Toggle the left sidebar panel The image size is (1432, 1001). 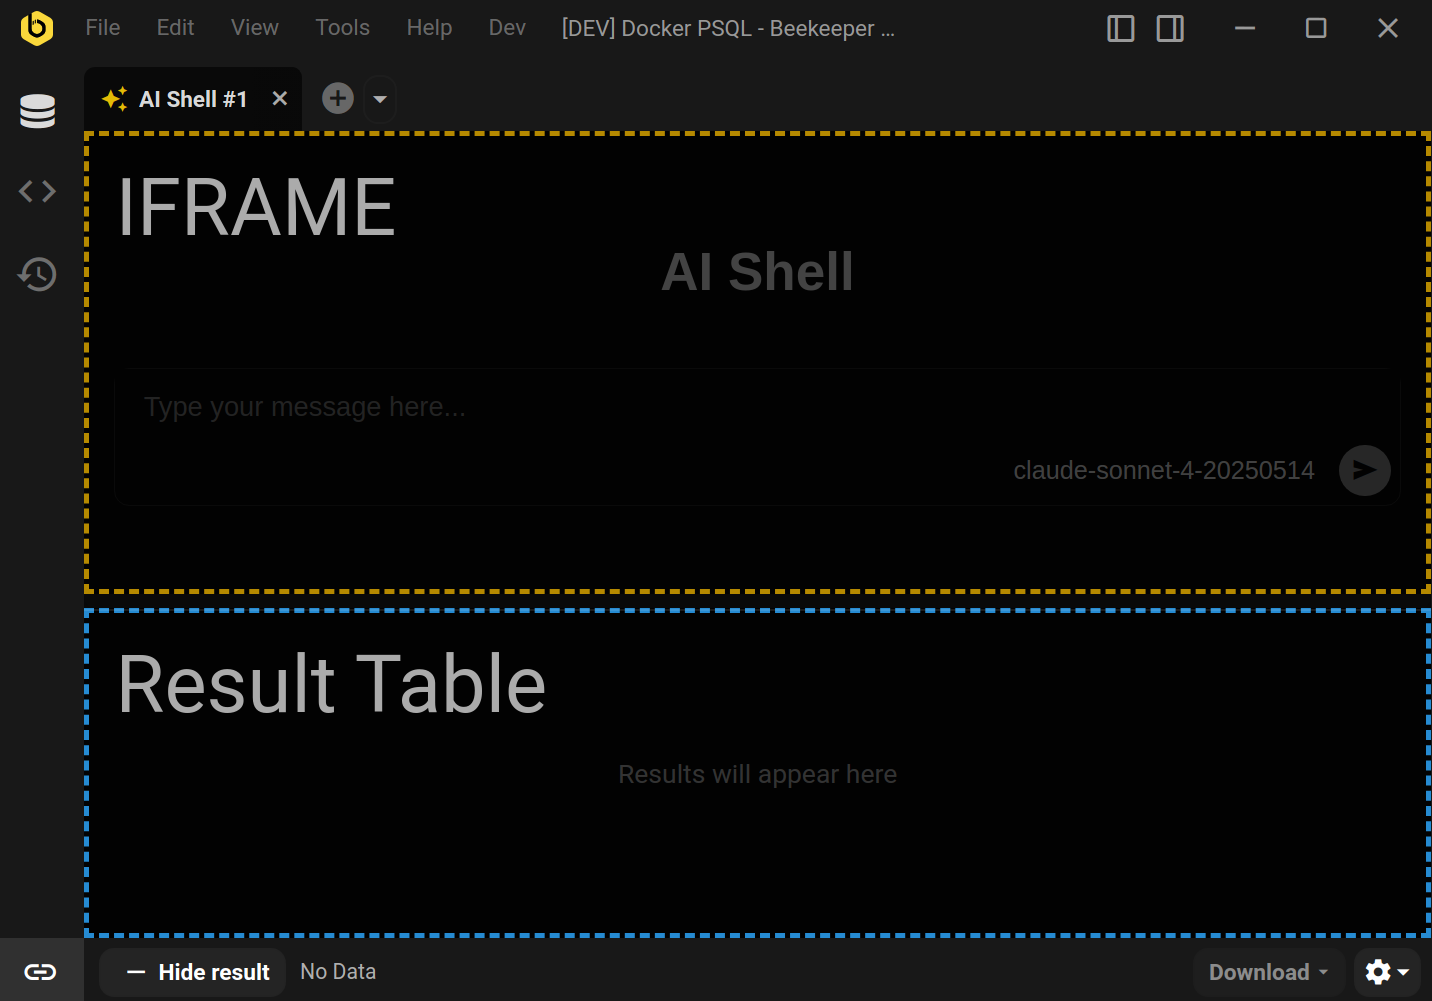click(x=1121, y=28)
